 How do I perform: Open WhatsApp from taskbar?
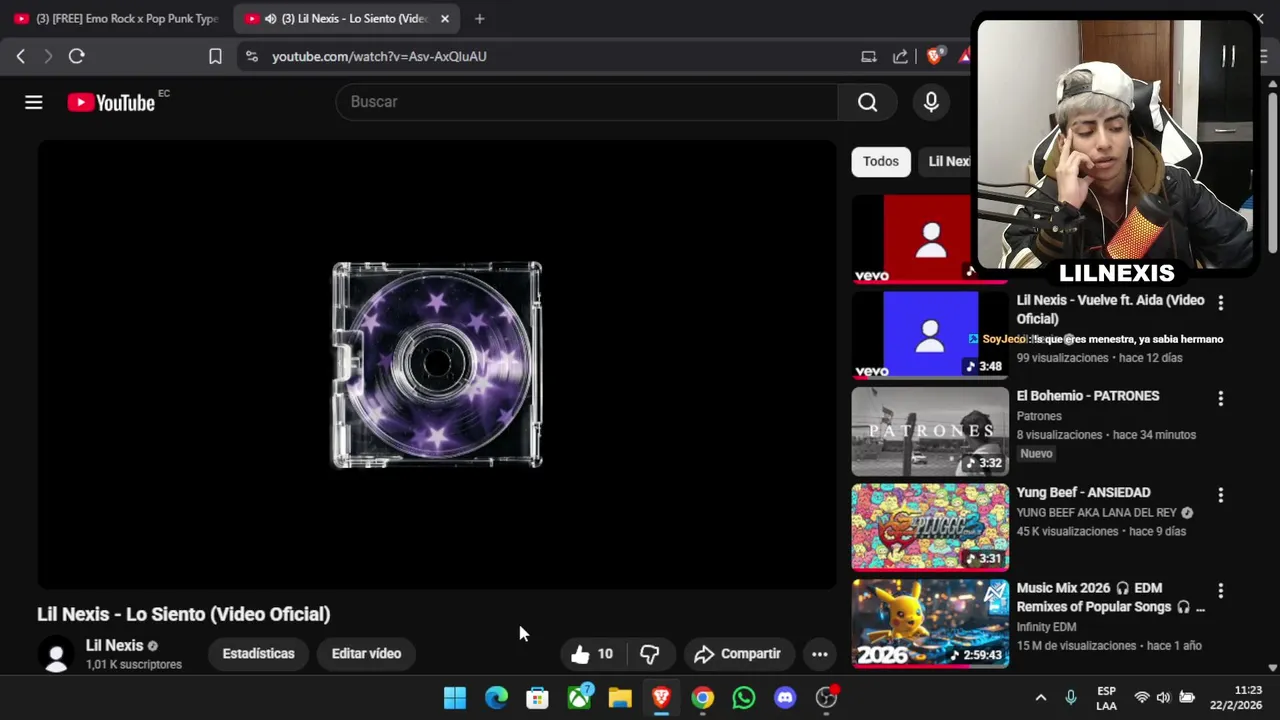pyautogui.click(x=744, y=698)
